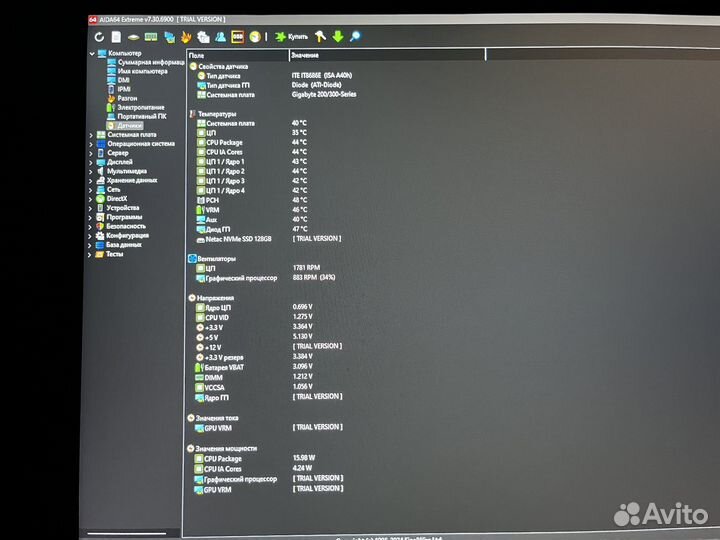720x540 pixels.
Task: Expand the Хранение данных tree chevron
Action: pyautogui.click(x=90, y=181)
